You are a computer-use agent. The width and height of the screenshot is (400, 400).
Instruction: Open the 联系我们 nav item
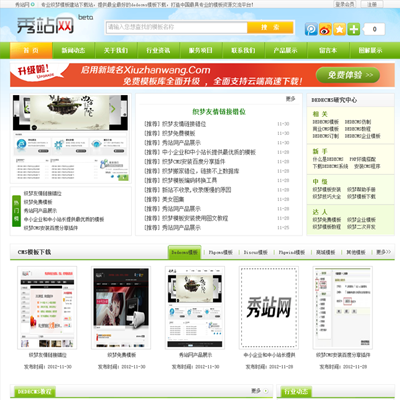[243, 50]
